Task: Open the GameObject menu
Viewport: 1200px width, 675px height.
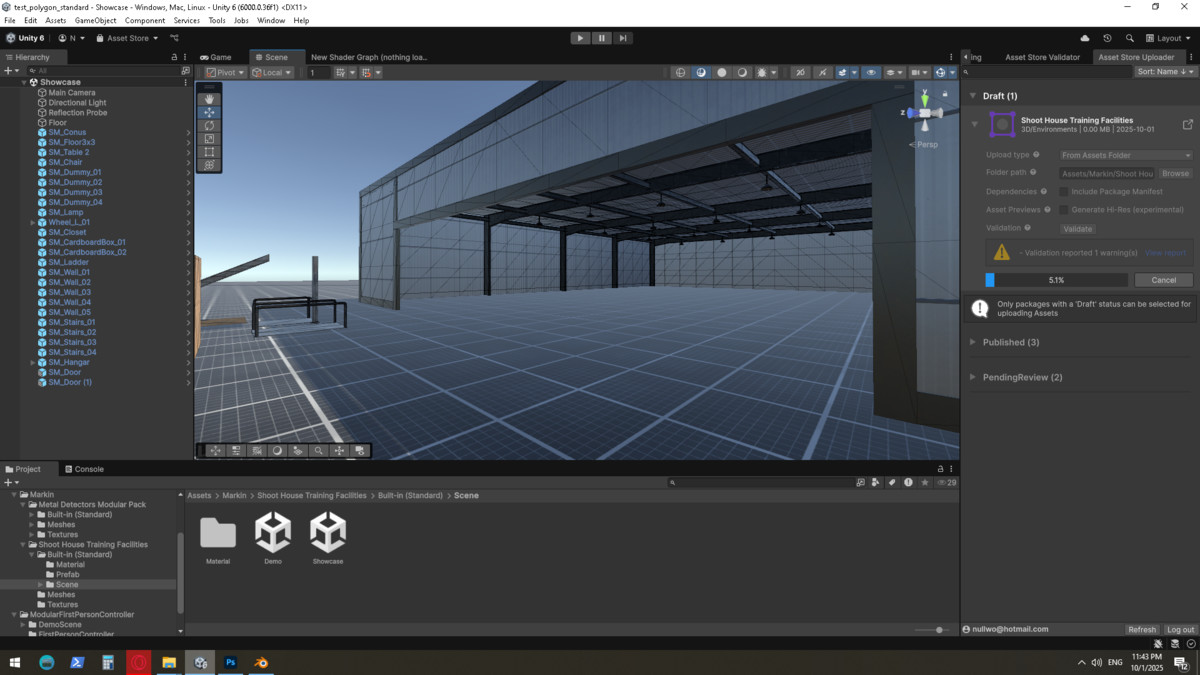Action: (95, 20)
